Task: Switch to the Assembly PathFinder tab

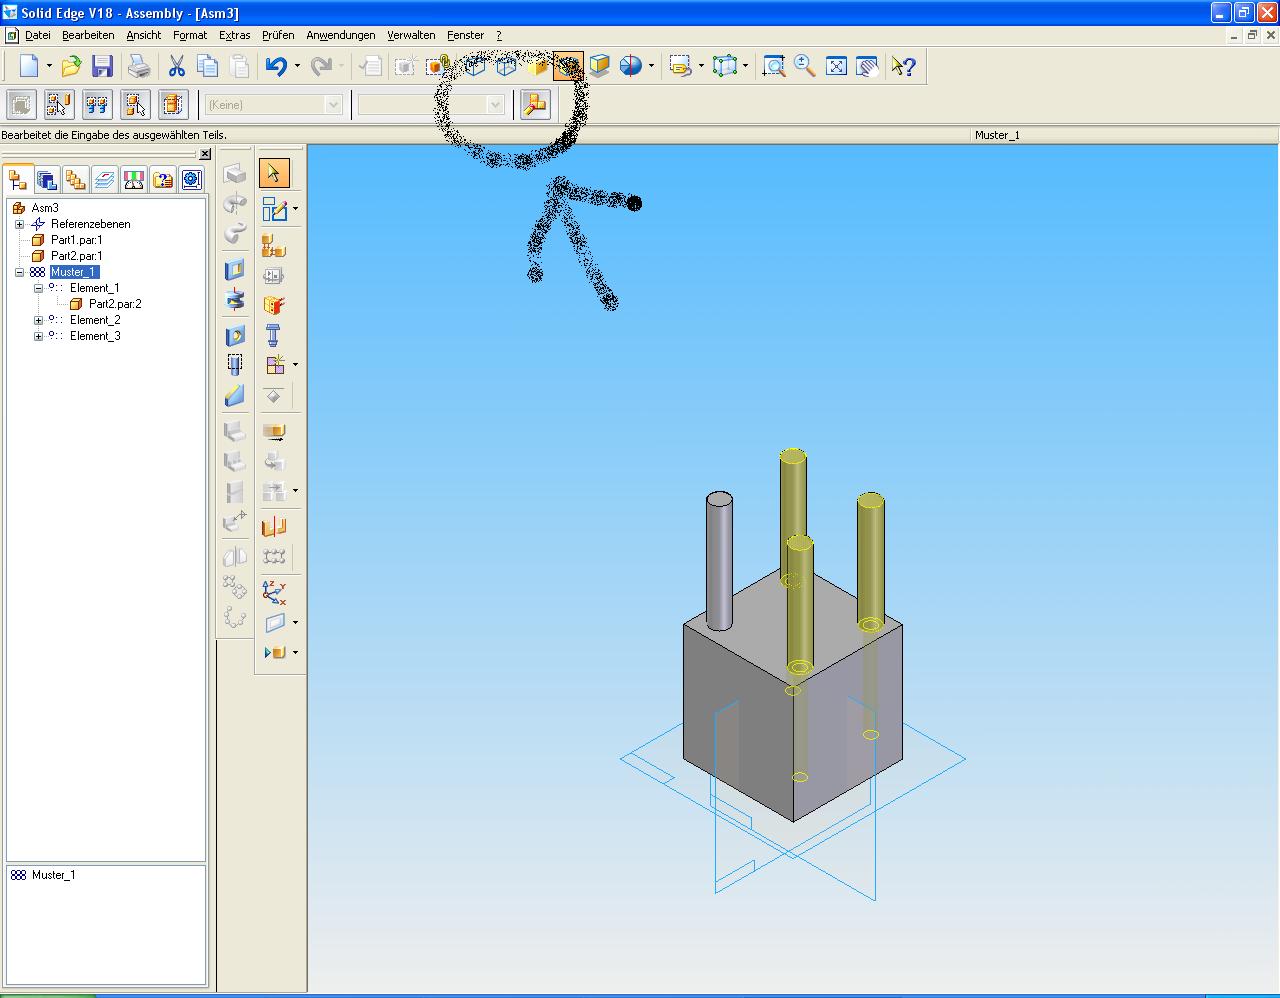Action: pyautogui.click(x=18, y=179)
